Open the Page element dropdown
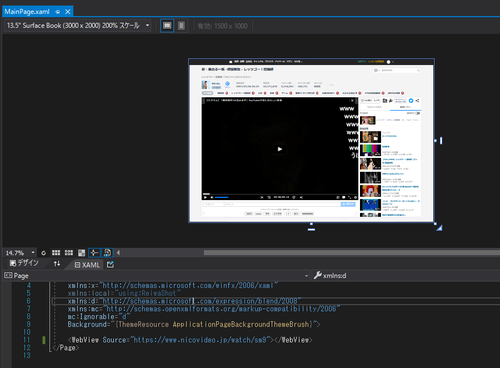Screen dimensions: 500x368 tap(156, 276)
